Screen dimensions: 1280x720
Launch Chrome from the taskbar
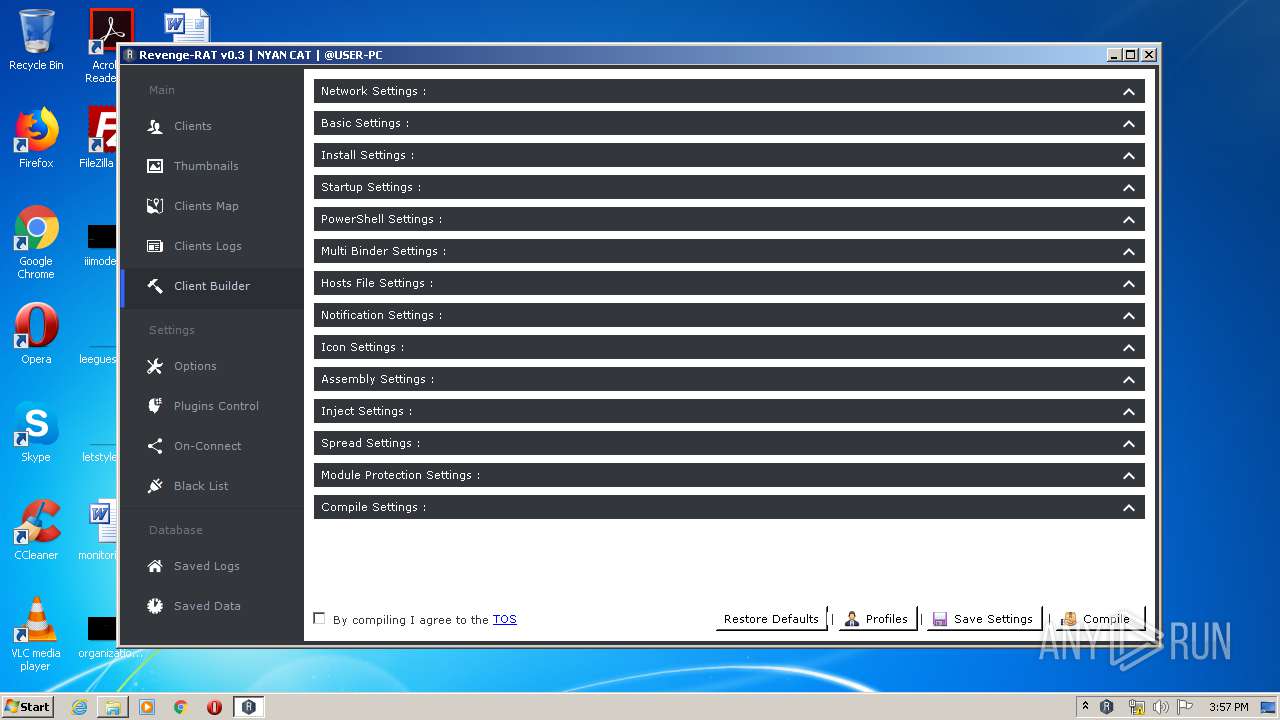click(x=181, y=707)
